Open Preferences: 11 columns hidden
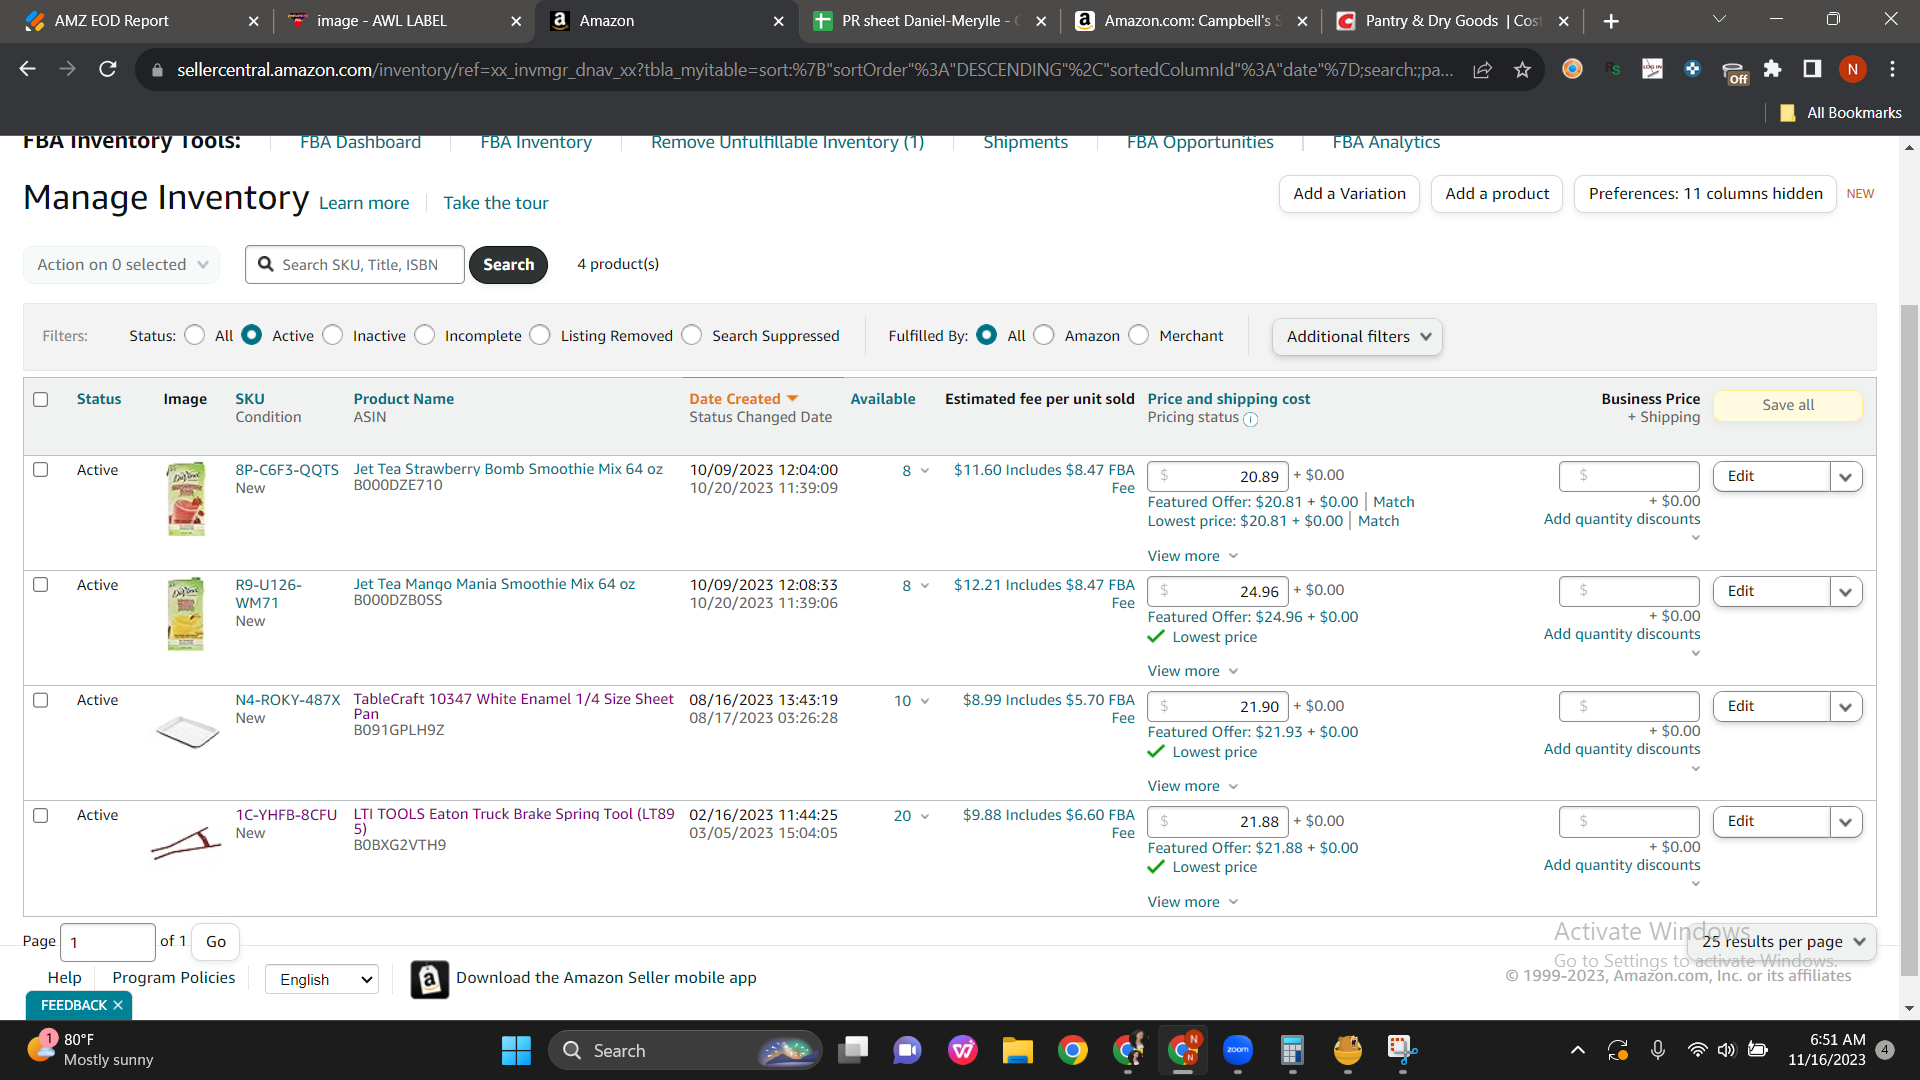Image resolution: width=1920 pixels, height=1080 pixels. pyautogui.click(x=1705, y=194)
